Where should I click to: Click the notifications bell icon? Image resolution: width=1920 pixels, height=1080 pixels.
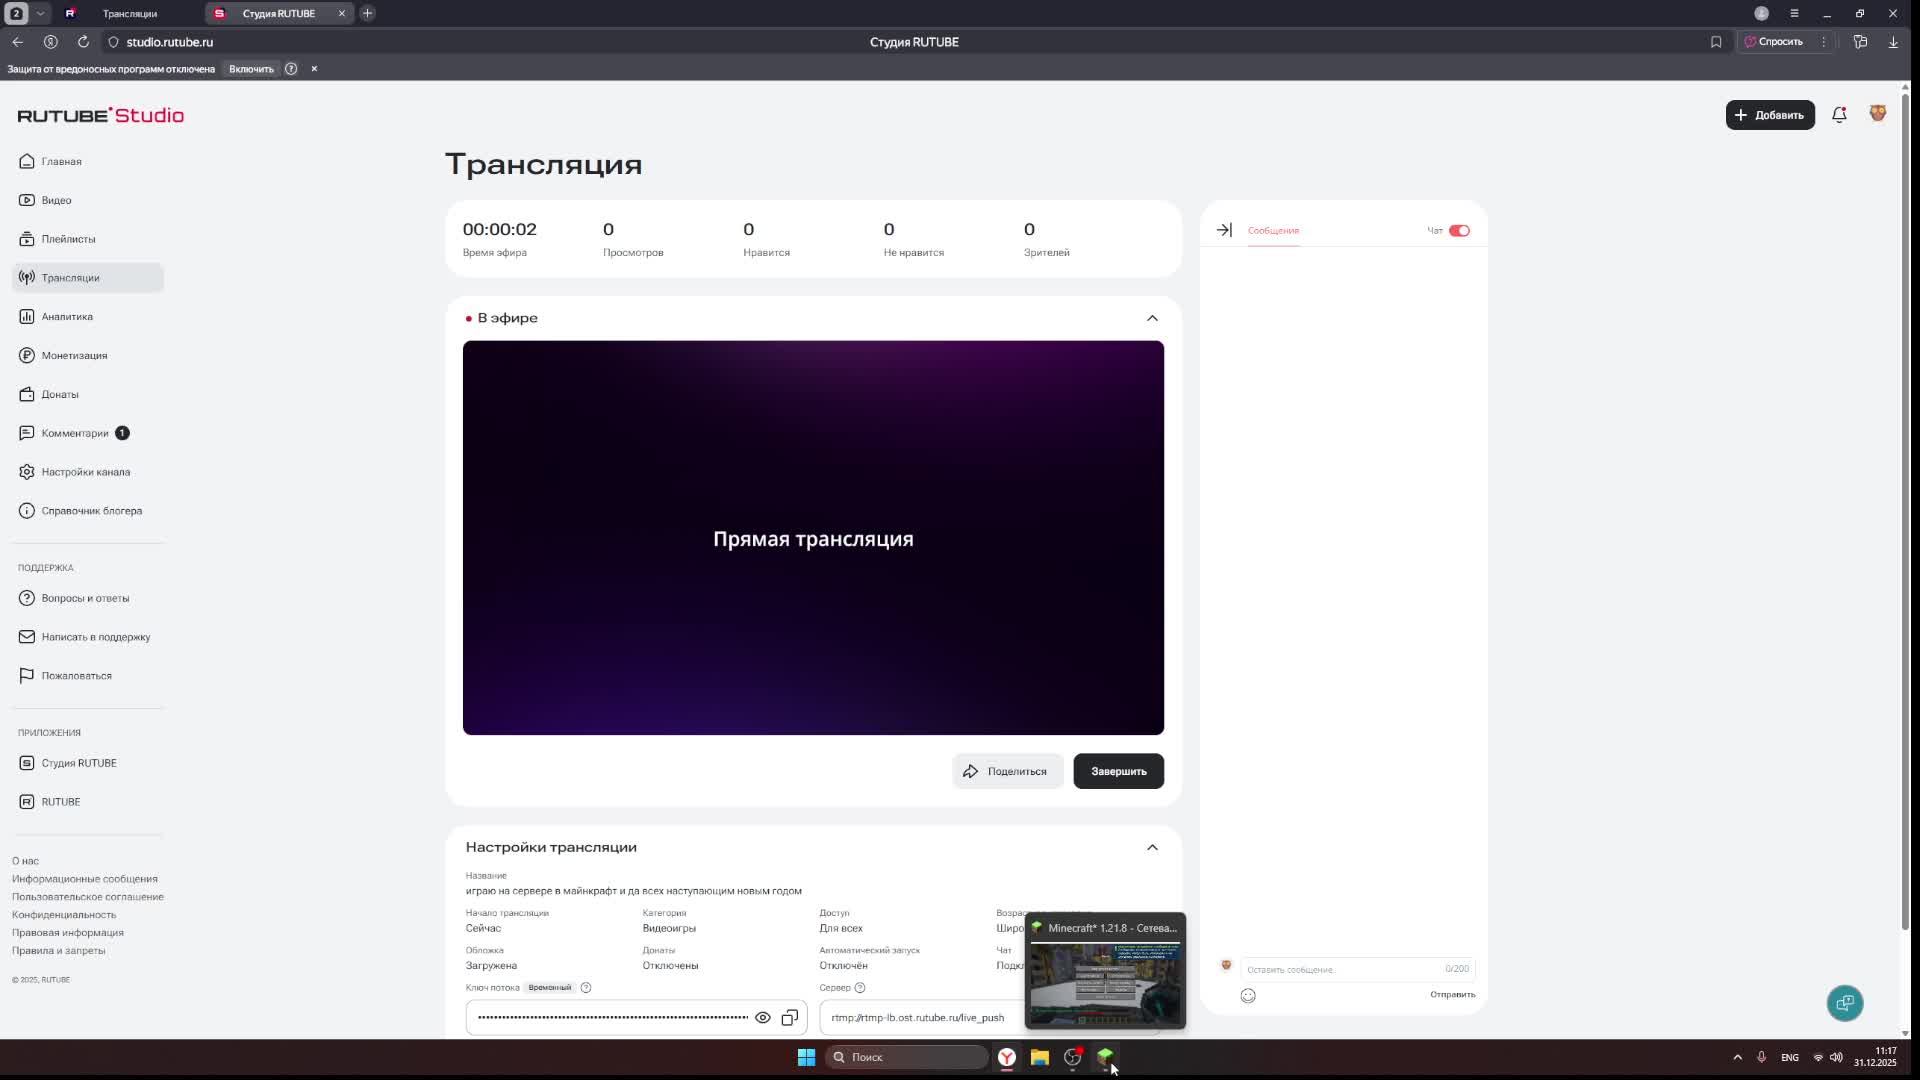coord(1838,115)
